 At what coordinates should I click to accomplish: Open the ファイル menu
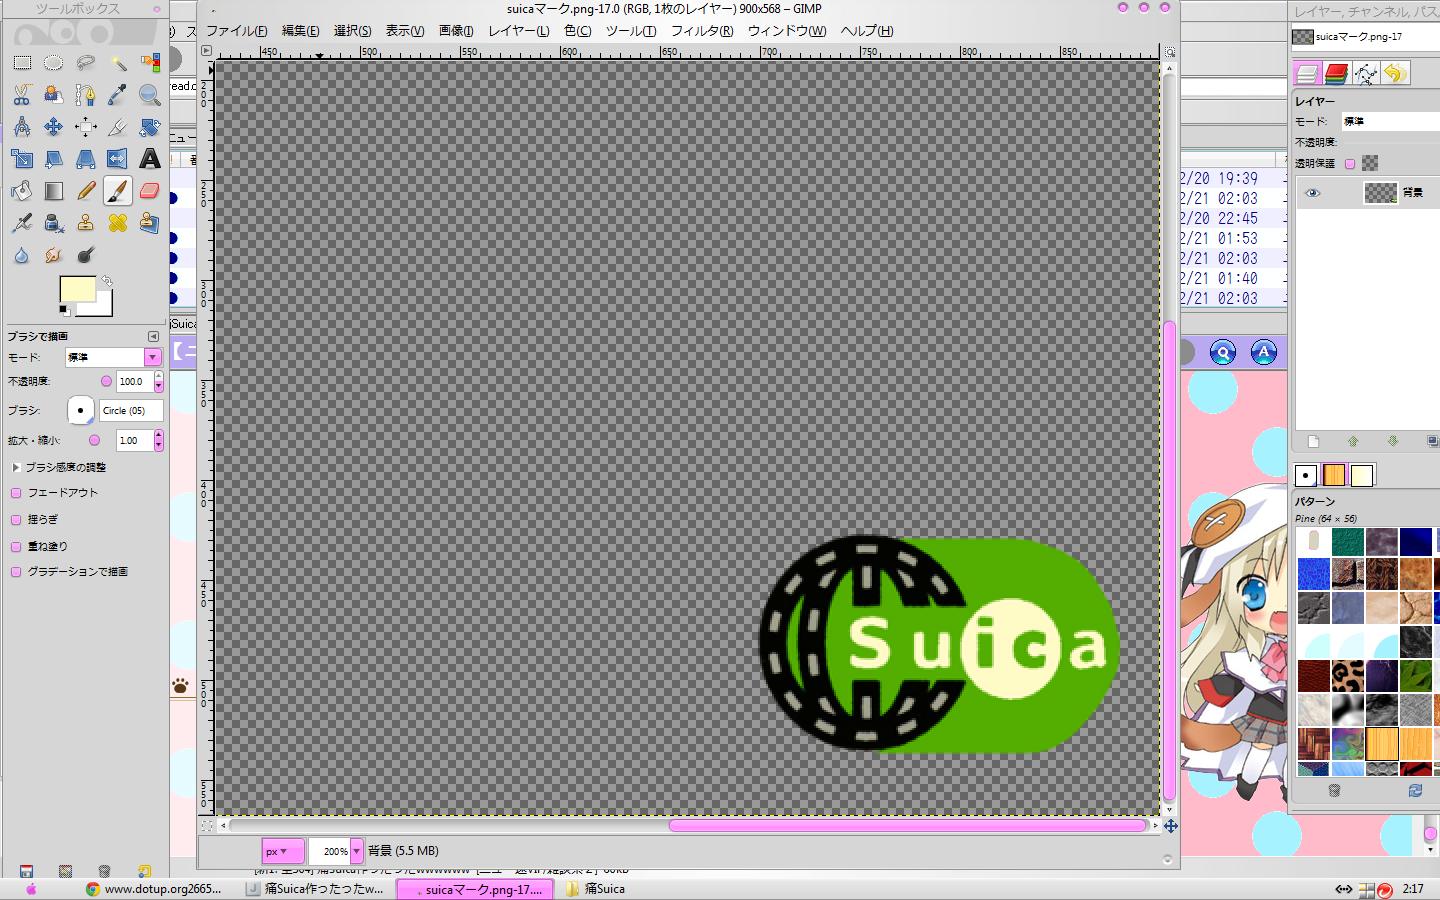pos(237,31)
